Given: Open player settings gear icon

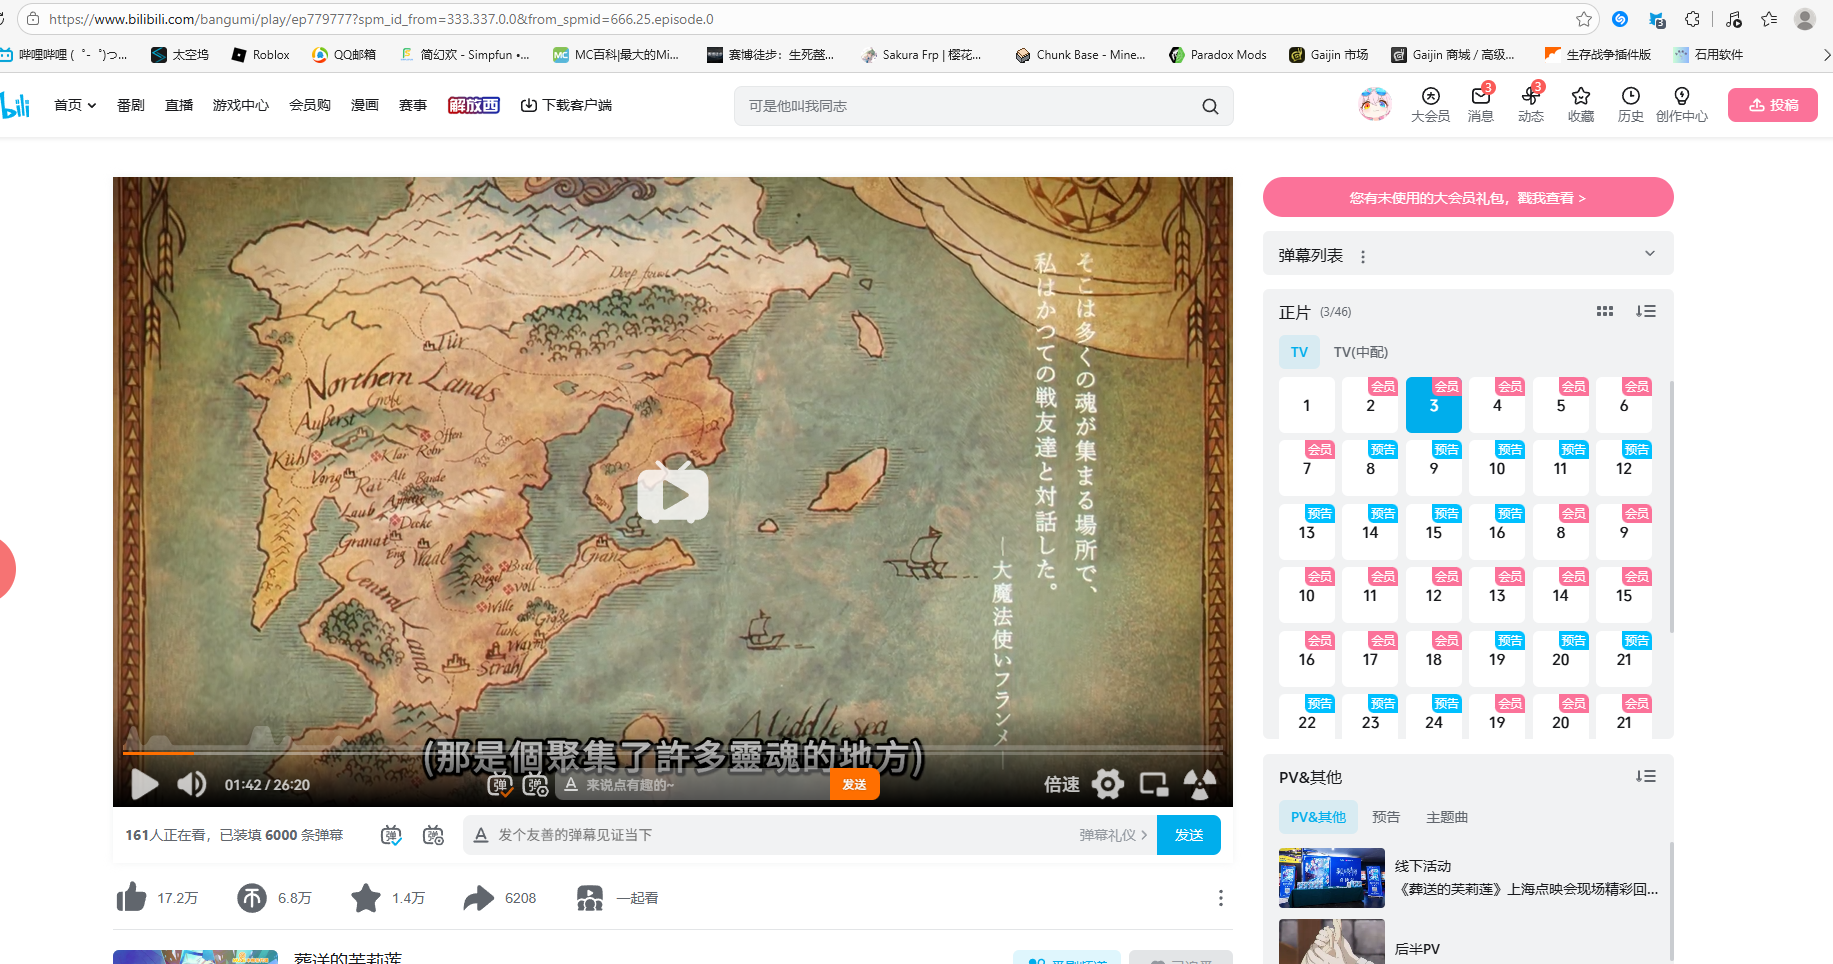Looking at the screenshot, I should [1107, 785].
